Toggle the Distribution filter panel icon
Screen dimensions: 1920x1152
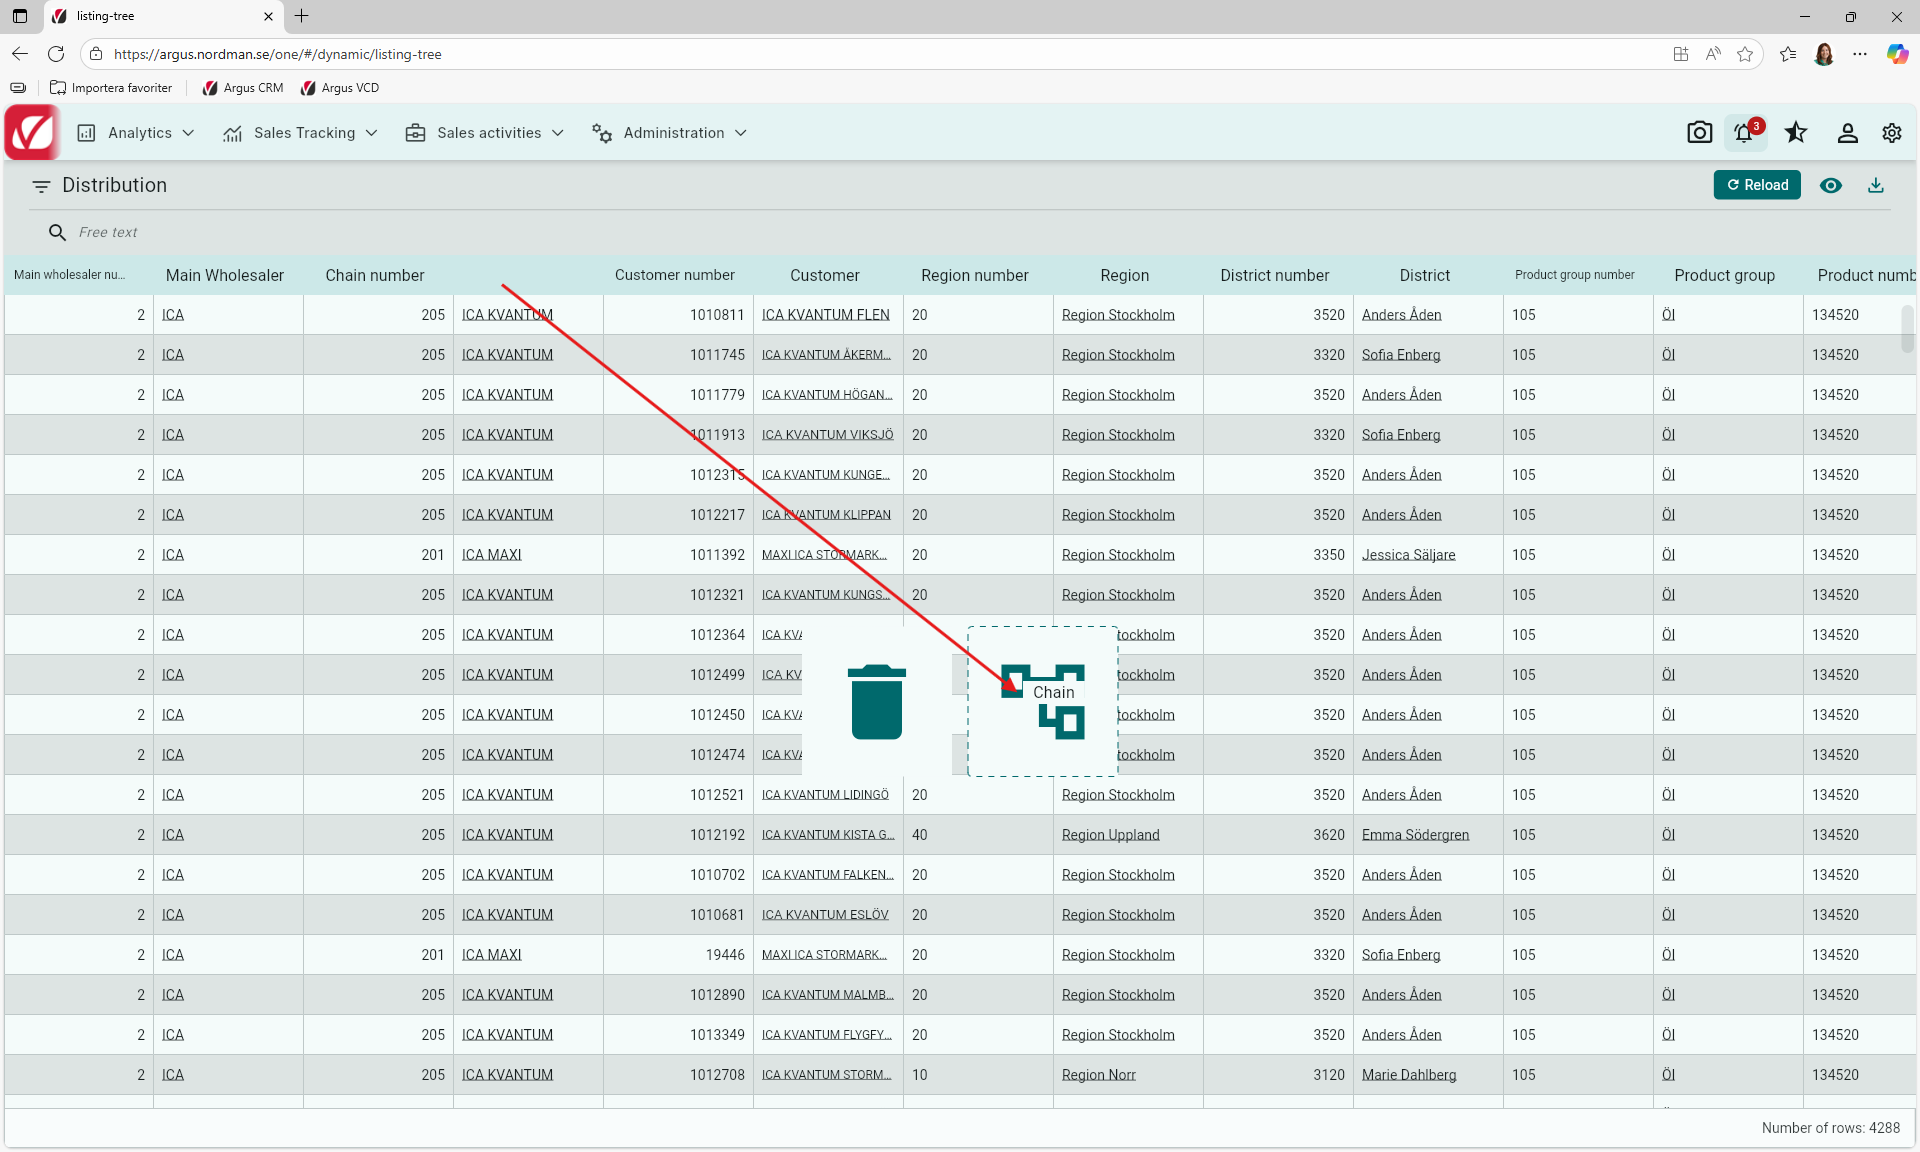pyautogui.click(x=41, y=186)
